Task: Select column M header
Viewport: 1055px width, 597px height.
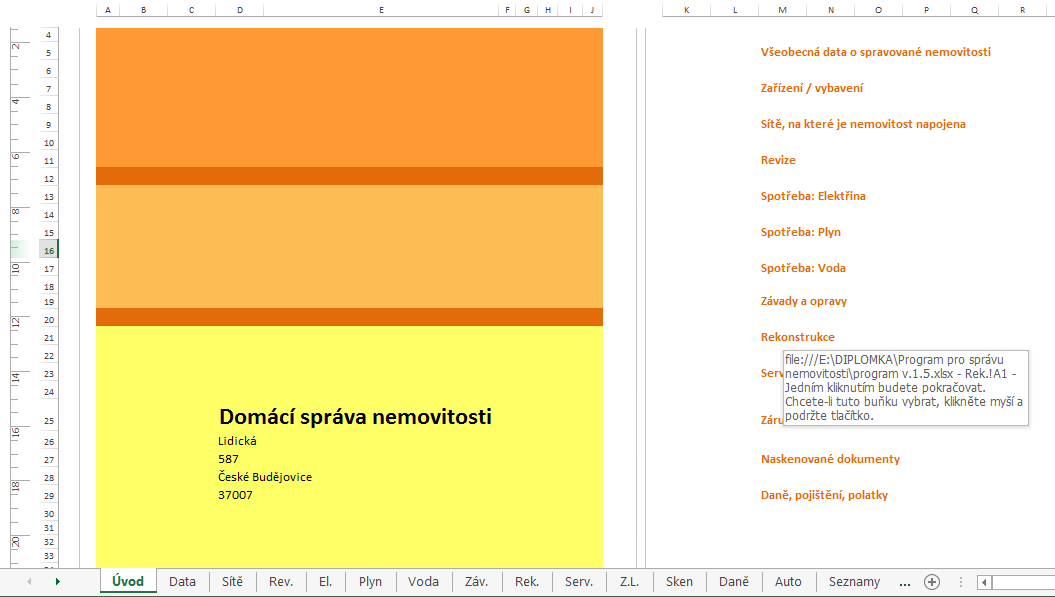Action: tap(783, 10)
